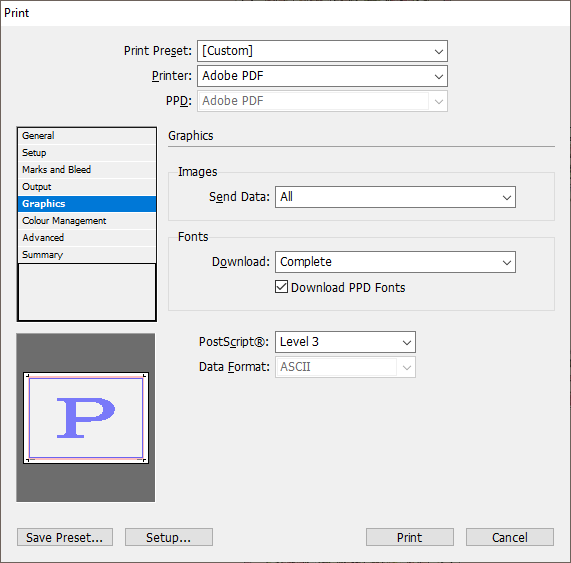The image size is (571, 563).
Task: Select Setup in the category list
Action: point(87,153)
